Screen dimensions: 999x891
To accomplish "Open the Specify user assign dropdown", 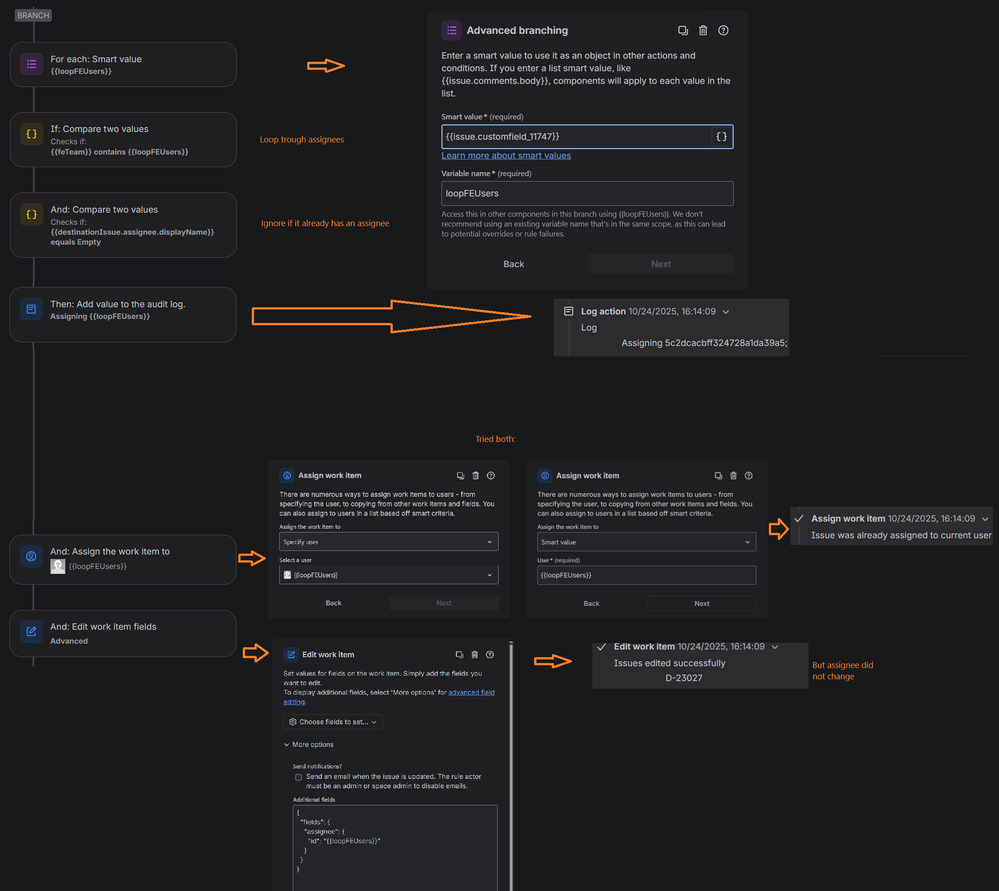I will click(389, 542).
